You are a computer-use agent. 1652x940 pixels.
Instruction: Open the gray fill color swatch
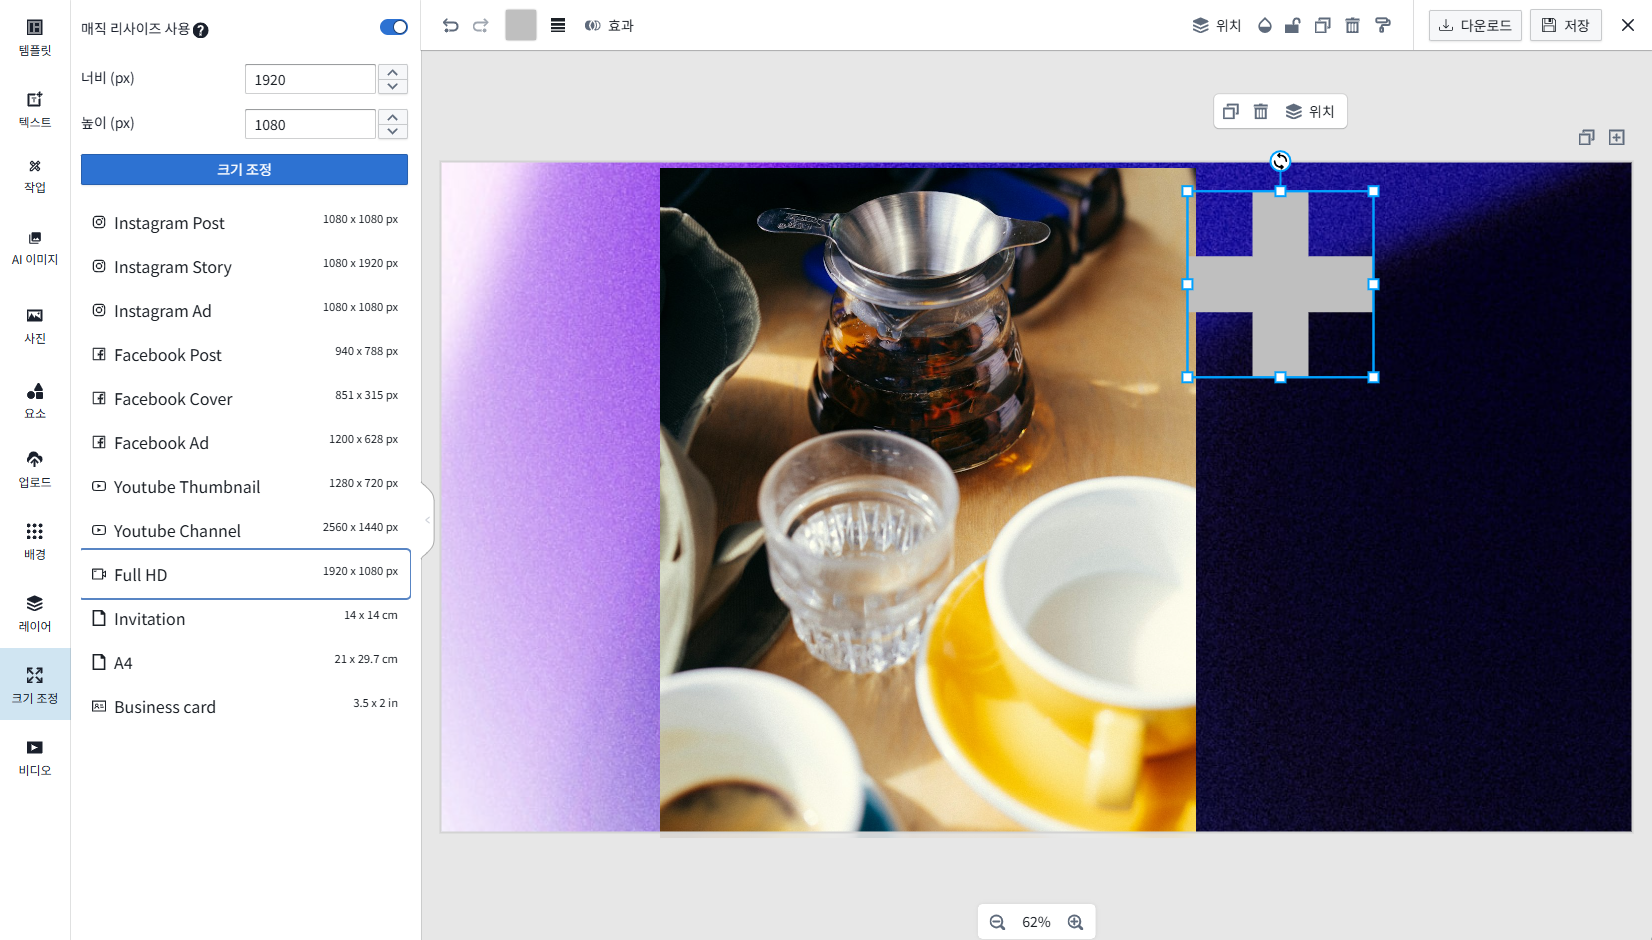[x=520, y=26]
